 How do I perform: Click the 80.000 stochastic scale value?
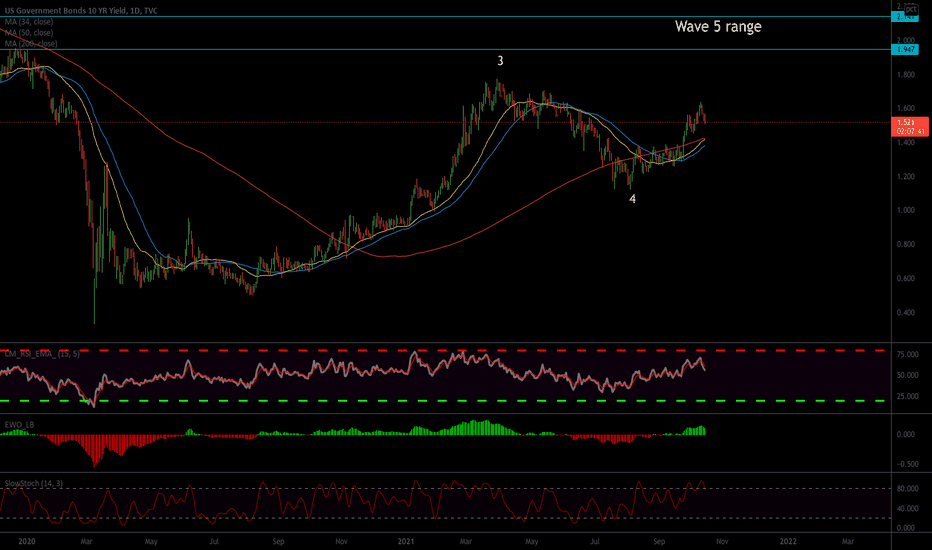tap(907, 489)
